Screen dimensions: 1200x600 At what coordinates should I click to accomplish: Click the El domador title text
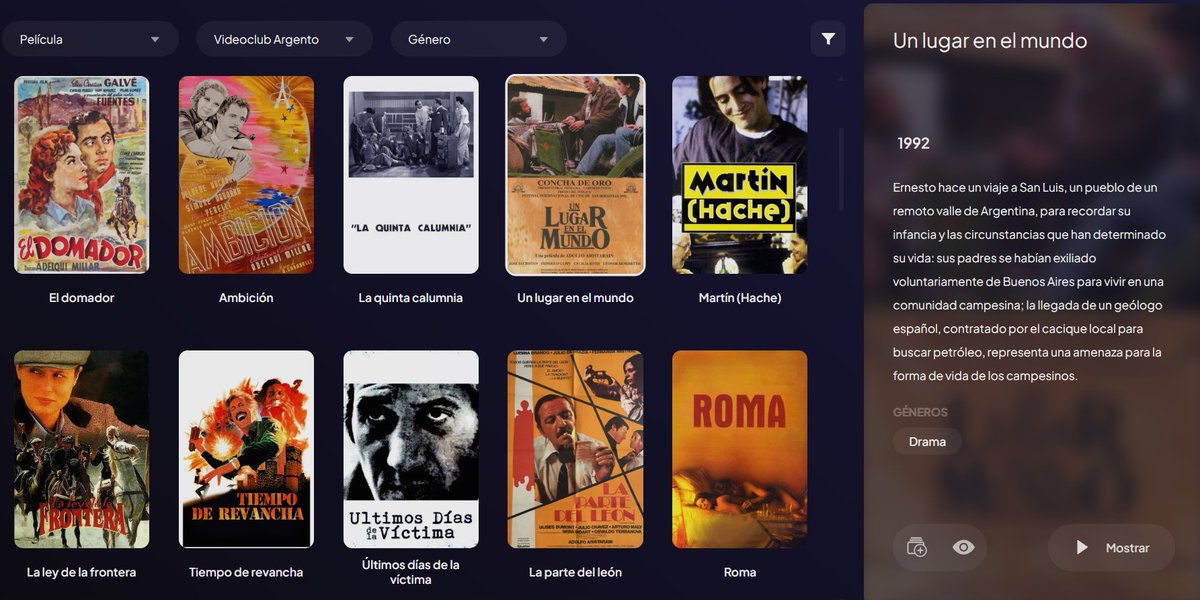pos(82,298)
